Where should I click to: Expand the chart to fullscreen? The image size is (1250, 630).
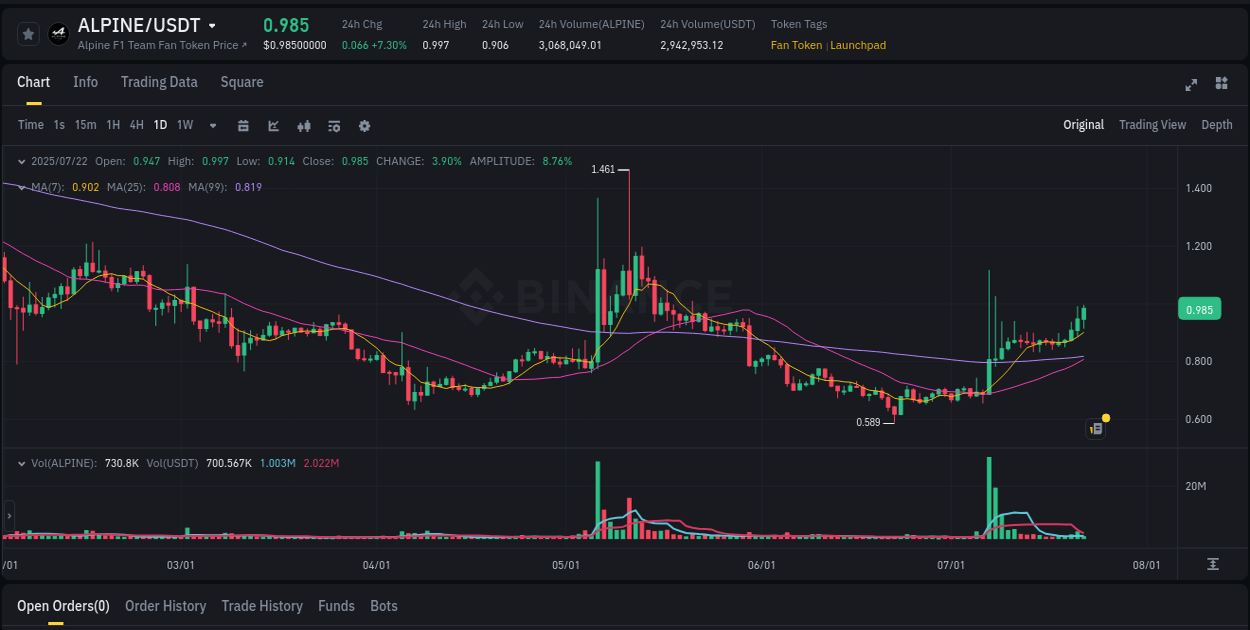tap(1191, 85)
